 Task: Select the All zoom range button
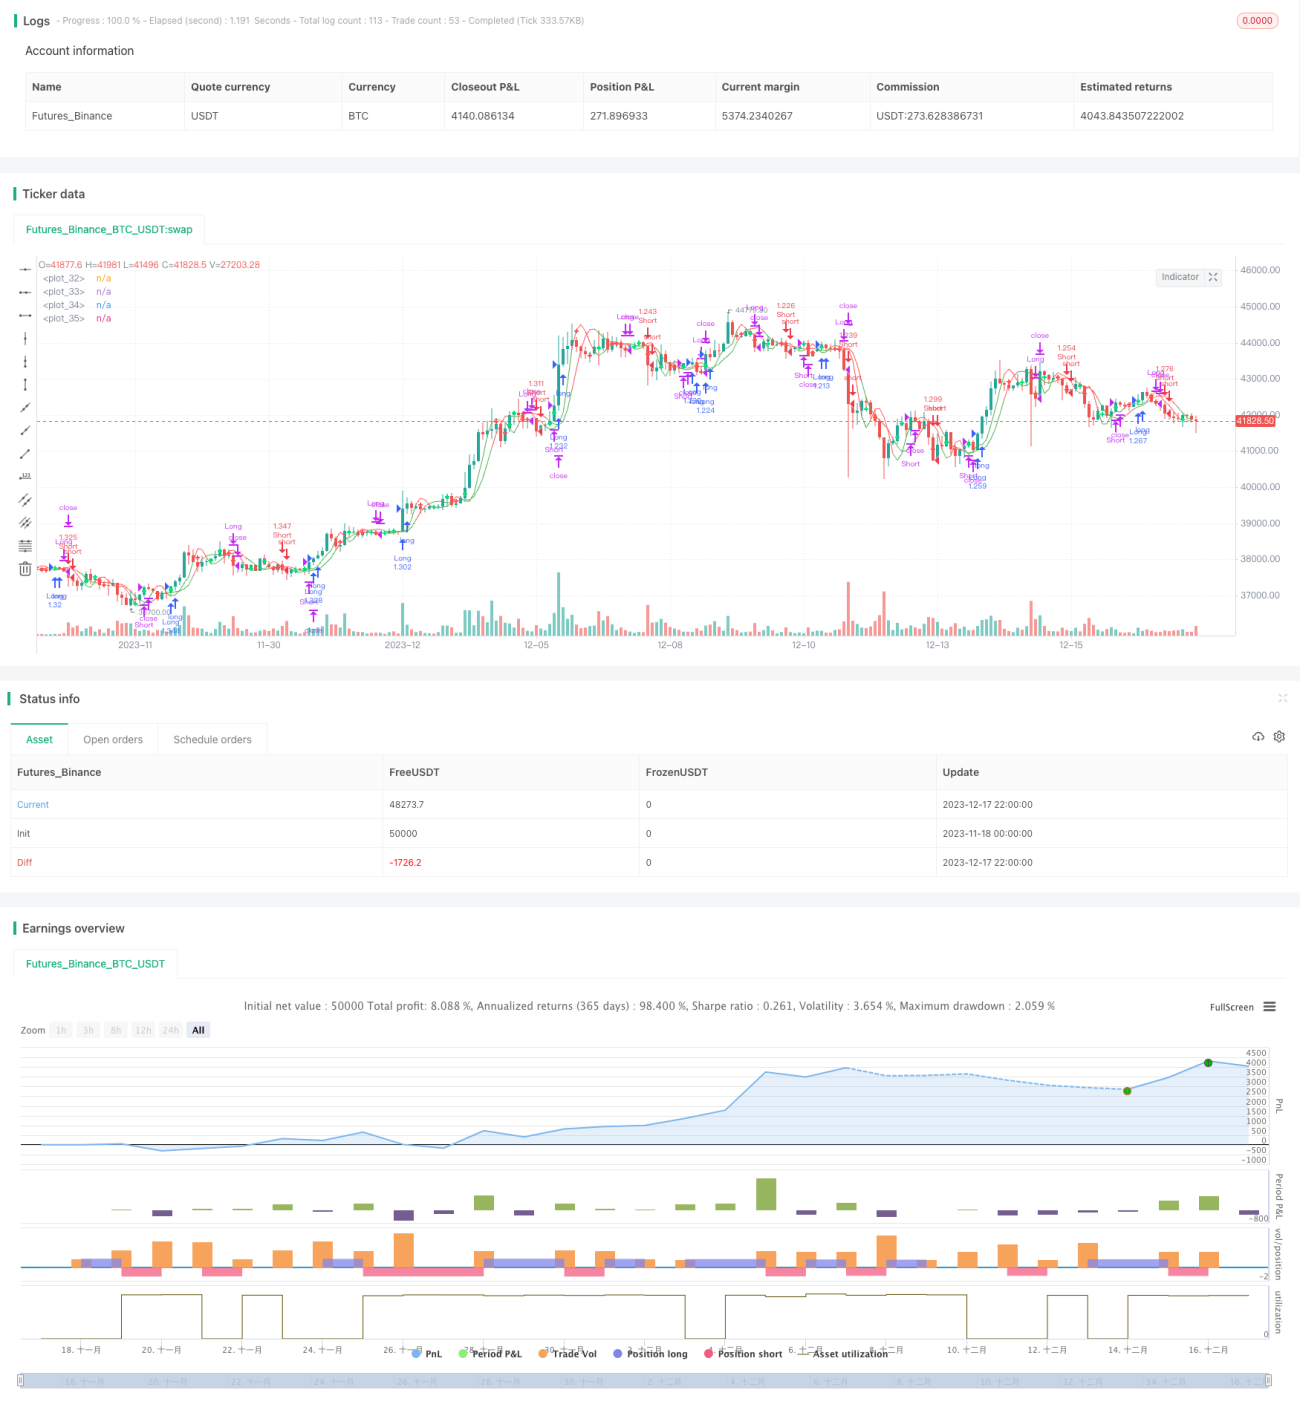click(x=198, y=1030)
